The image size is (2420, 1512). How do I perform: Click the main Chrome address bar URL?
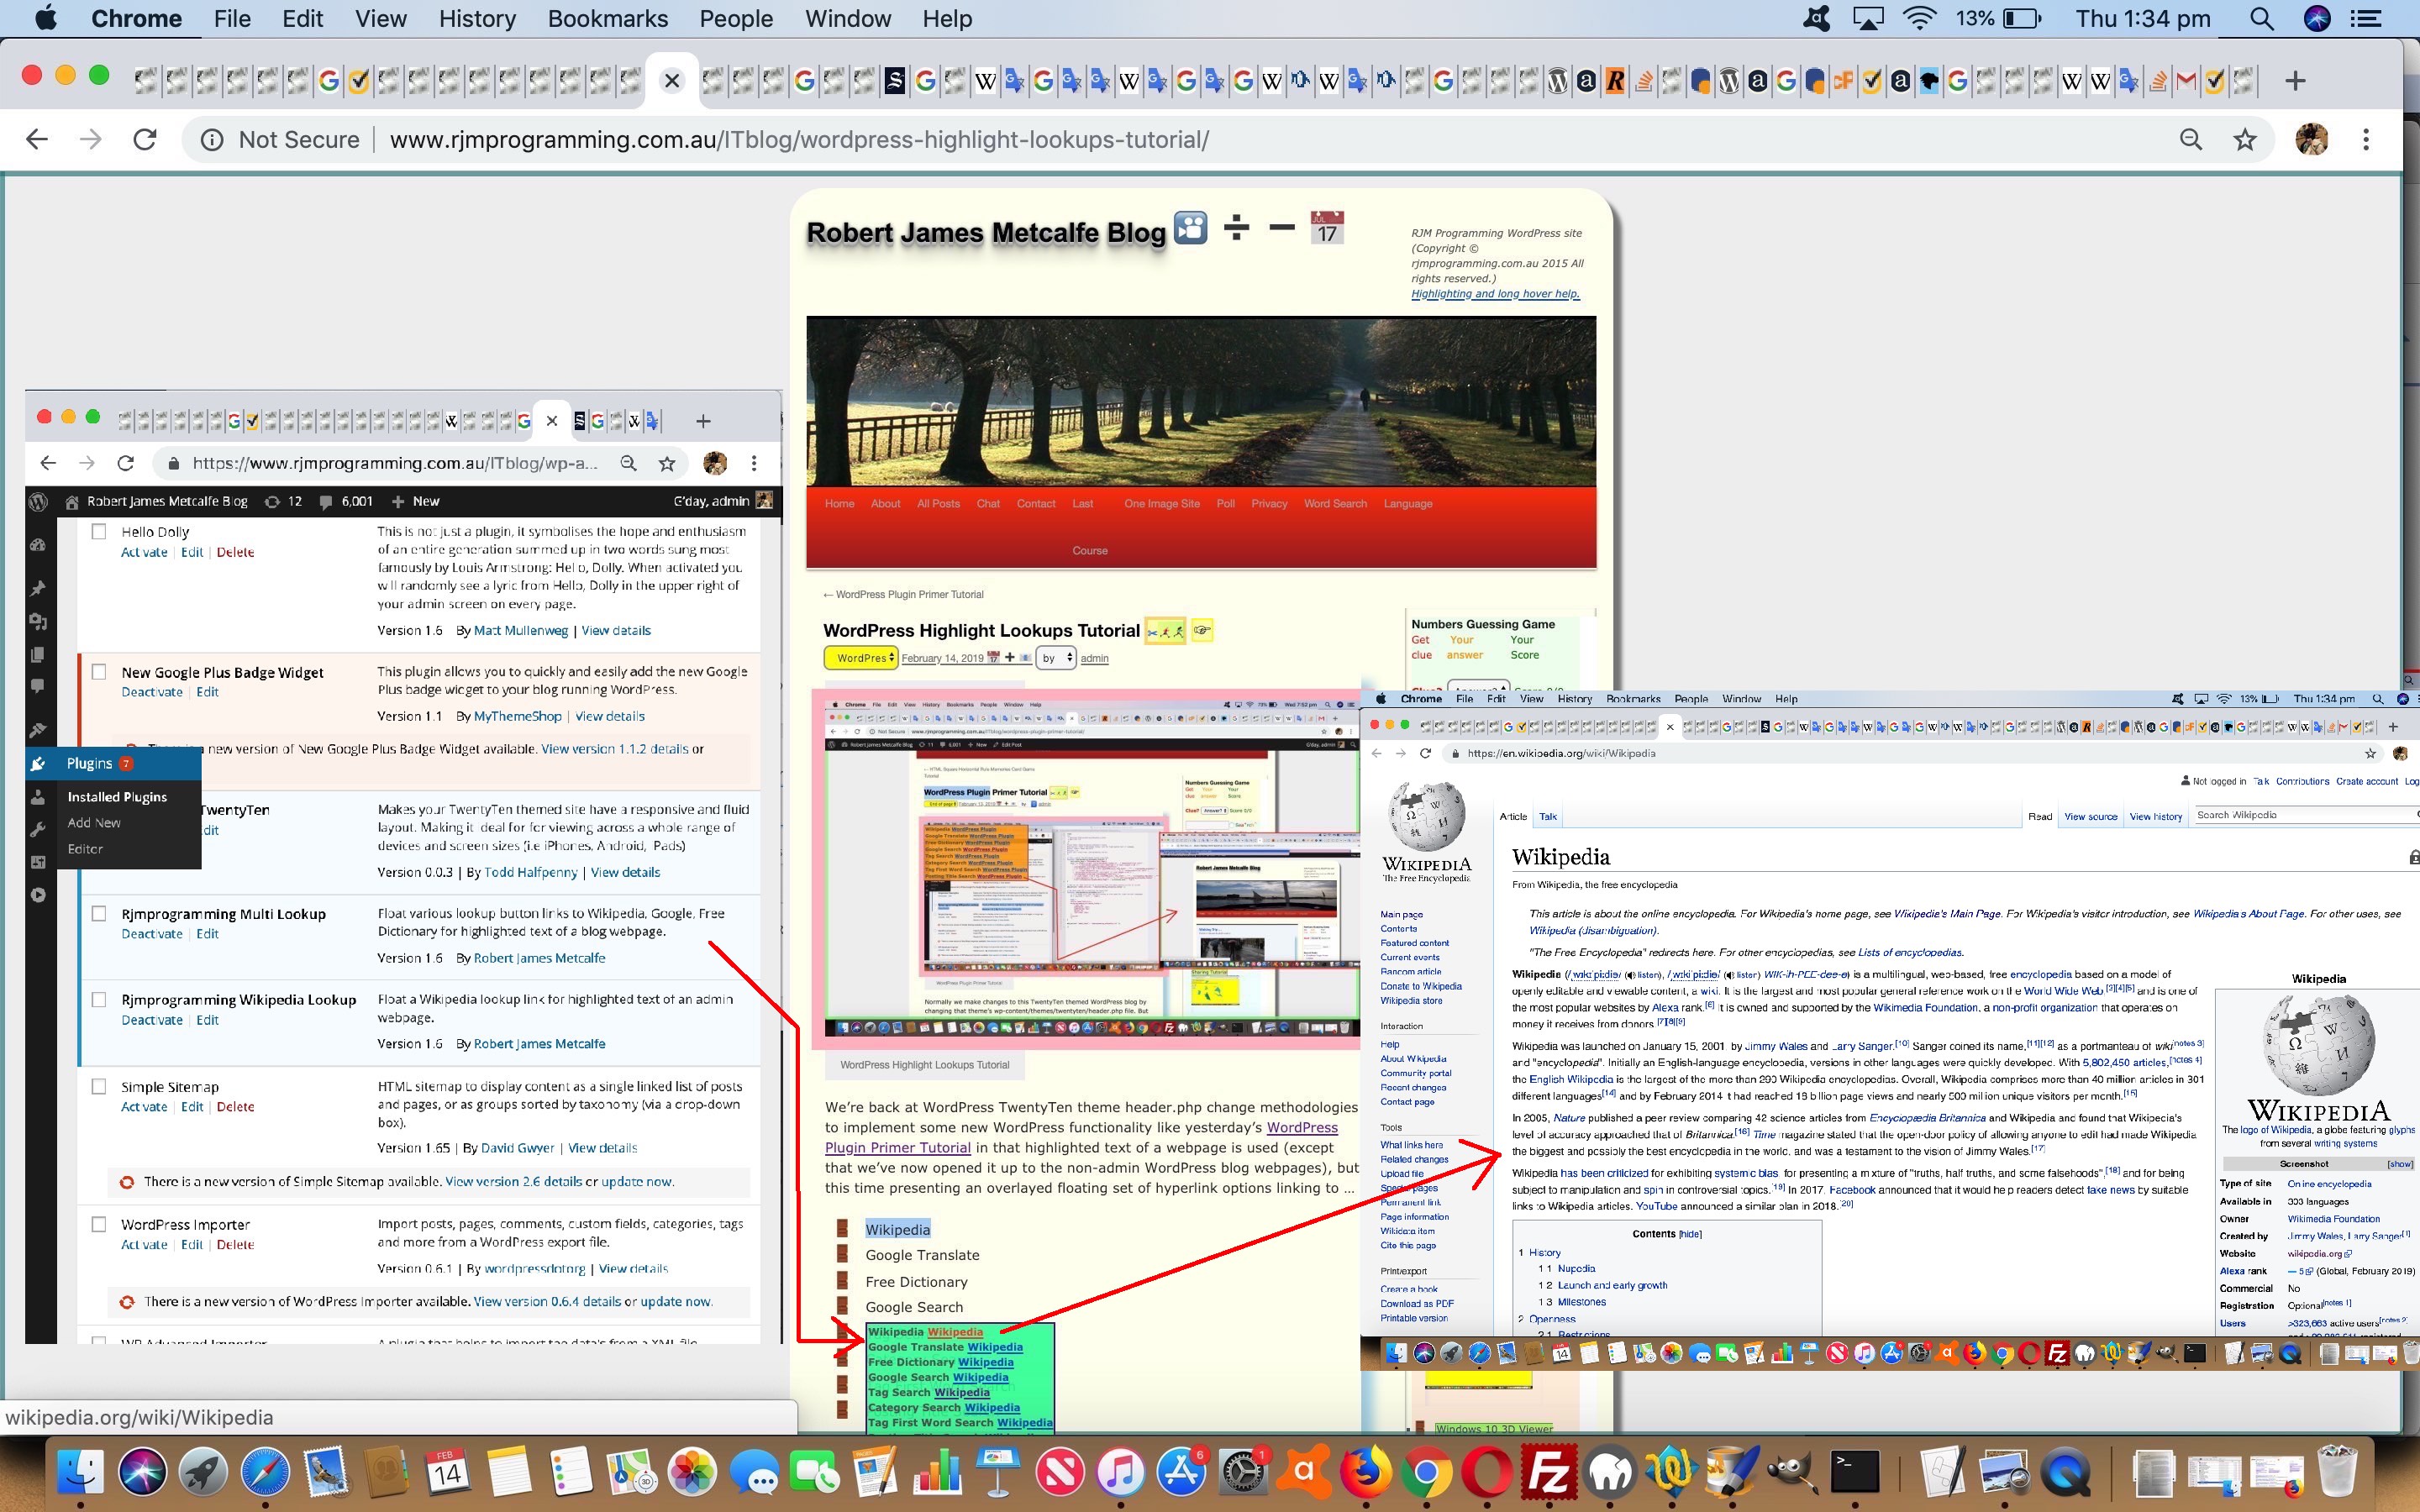(799, 140)
